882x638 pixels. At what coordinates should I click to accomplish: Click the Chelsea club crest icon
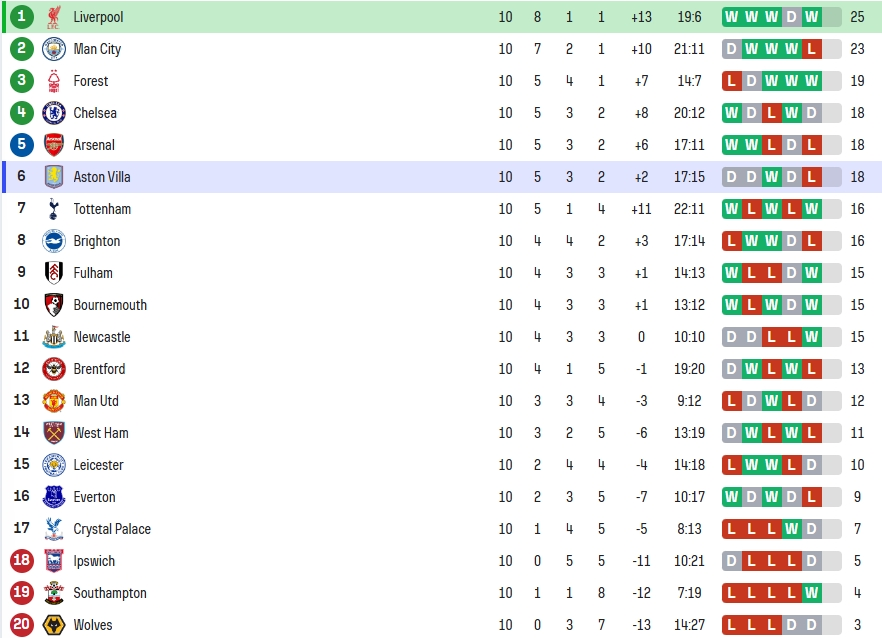(54, 113)
